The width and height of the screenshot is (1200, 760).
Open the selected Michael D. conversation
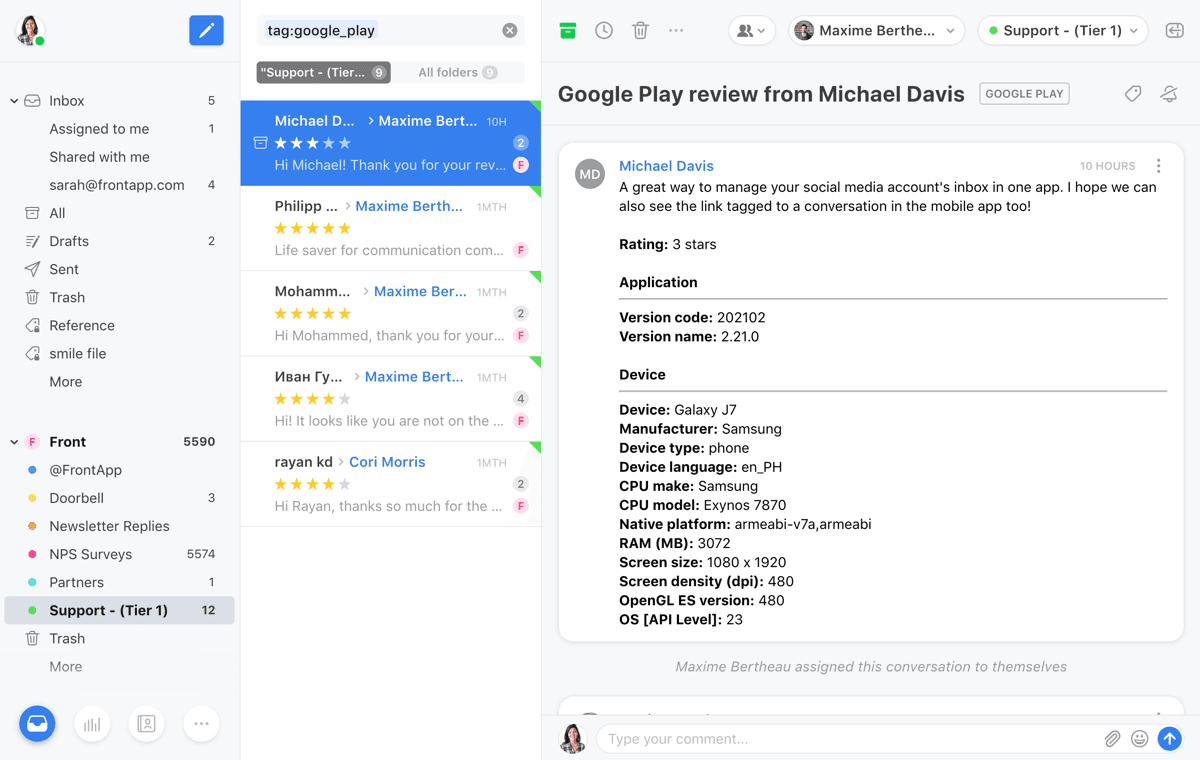pos(391,143)
